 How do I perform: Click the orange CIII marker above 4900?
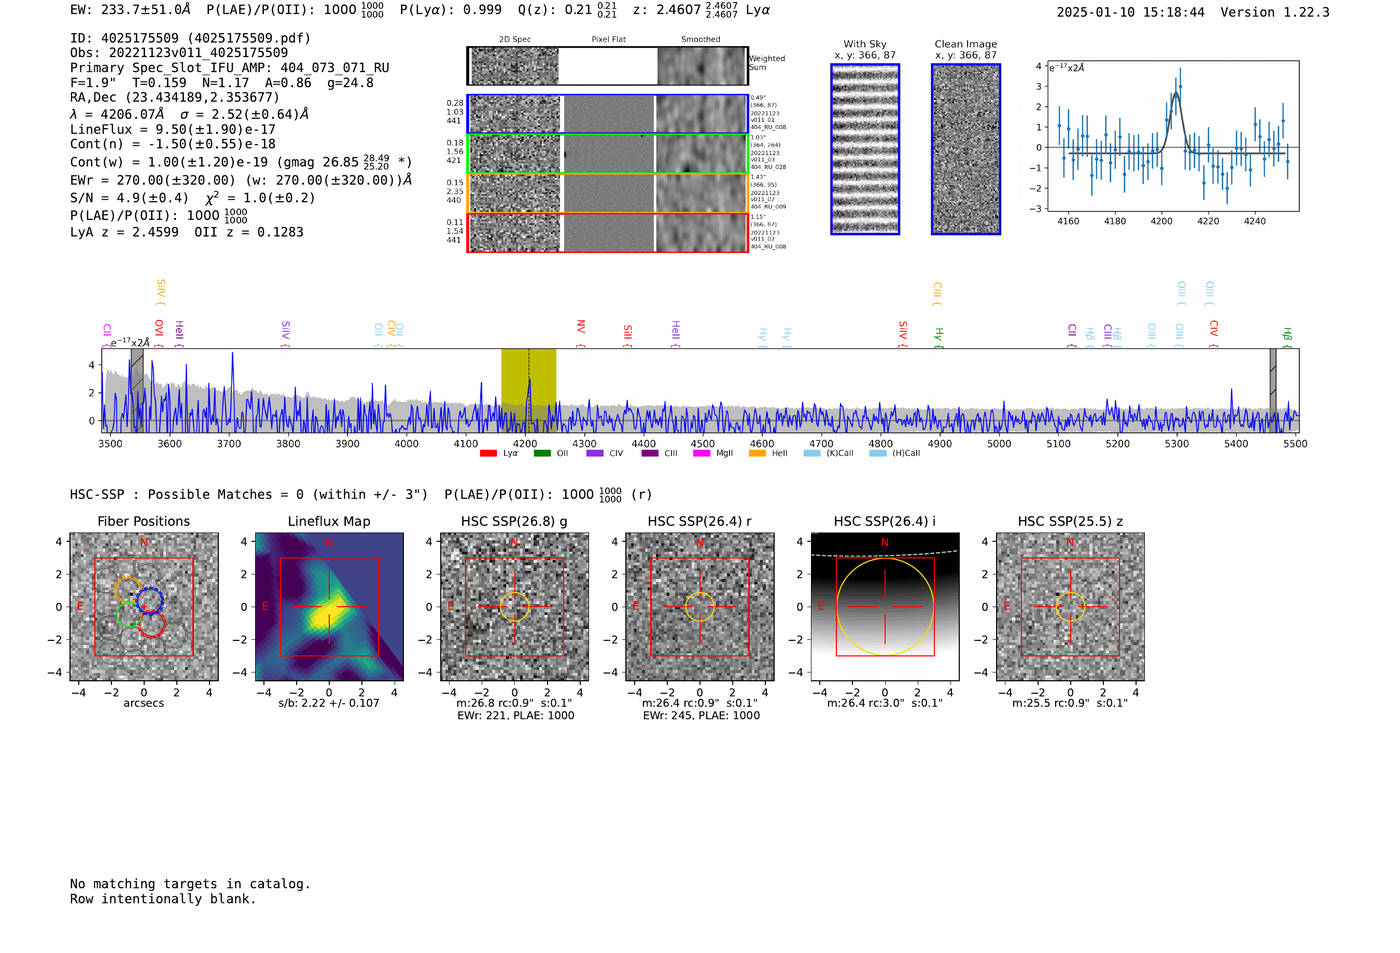coord(937,294)
